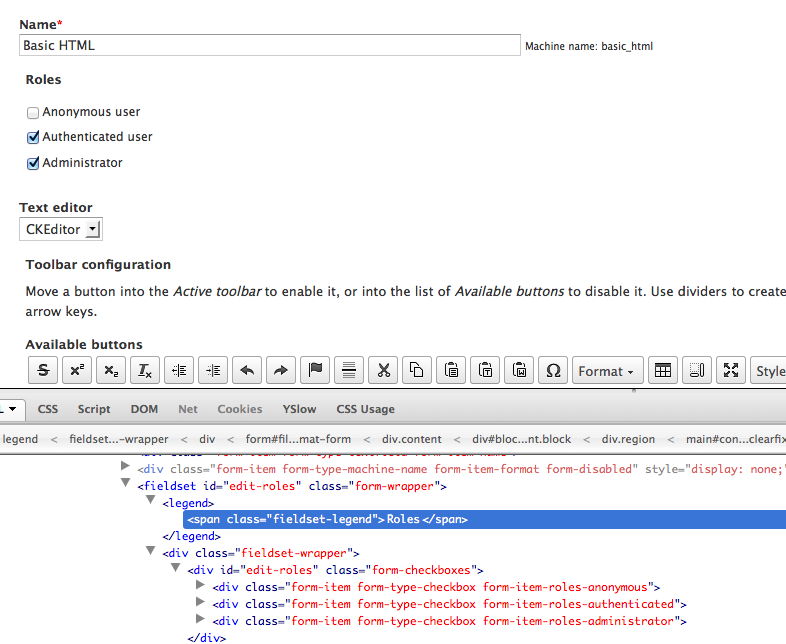Expand the form-item-roles-anonymous div
Viewport: 786px width, 644px height.
click(x=200, y=584)
